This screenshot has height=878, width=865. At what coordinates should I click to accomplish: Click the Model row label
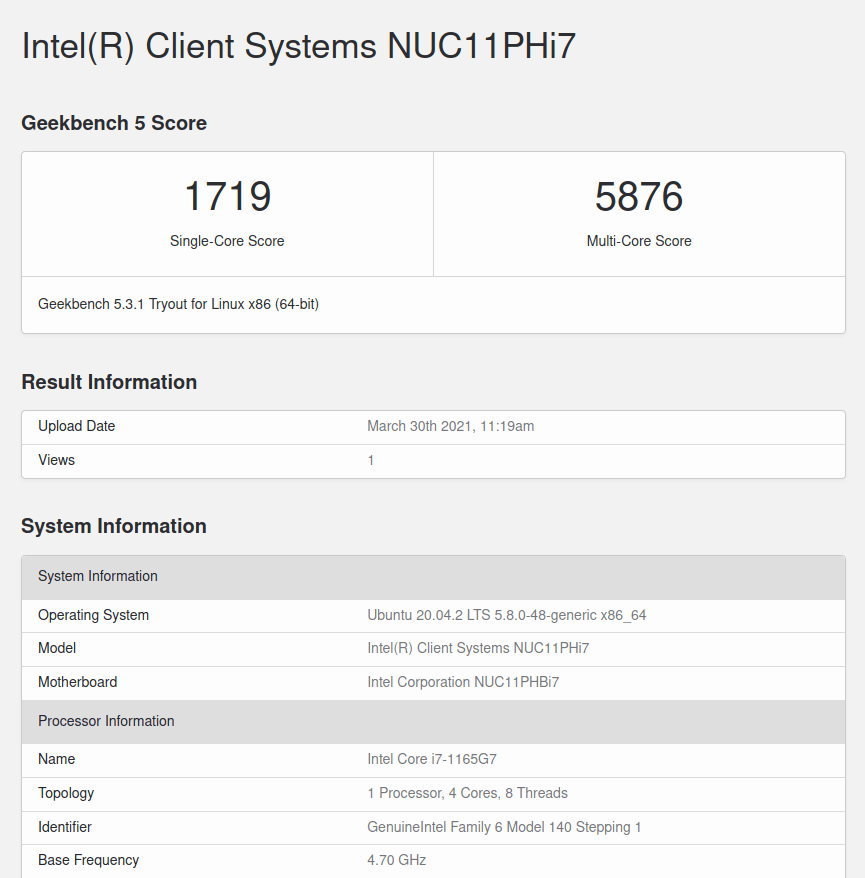point(57,648)
